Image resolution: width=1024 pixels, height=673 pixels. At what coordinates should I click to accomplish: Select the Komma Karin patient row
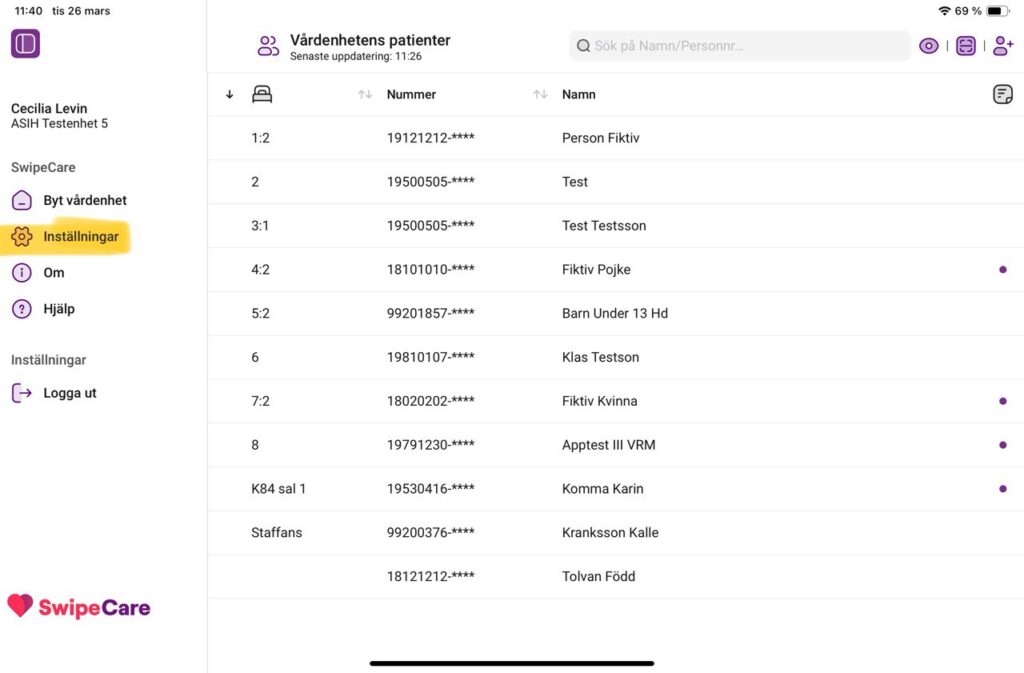602,489
